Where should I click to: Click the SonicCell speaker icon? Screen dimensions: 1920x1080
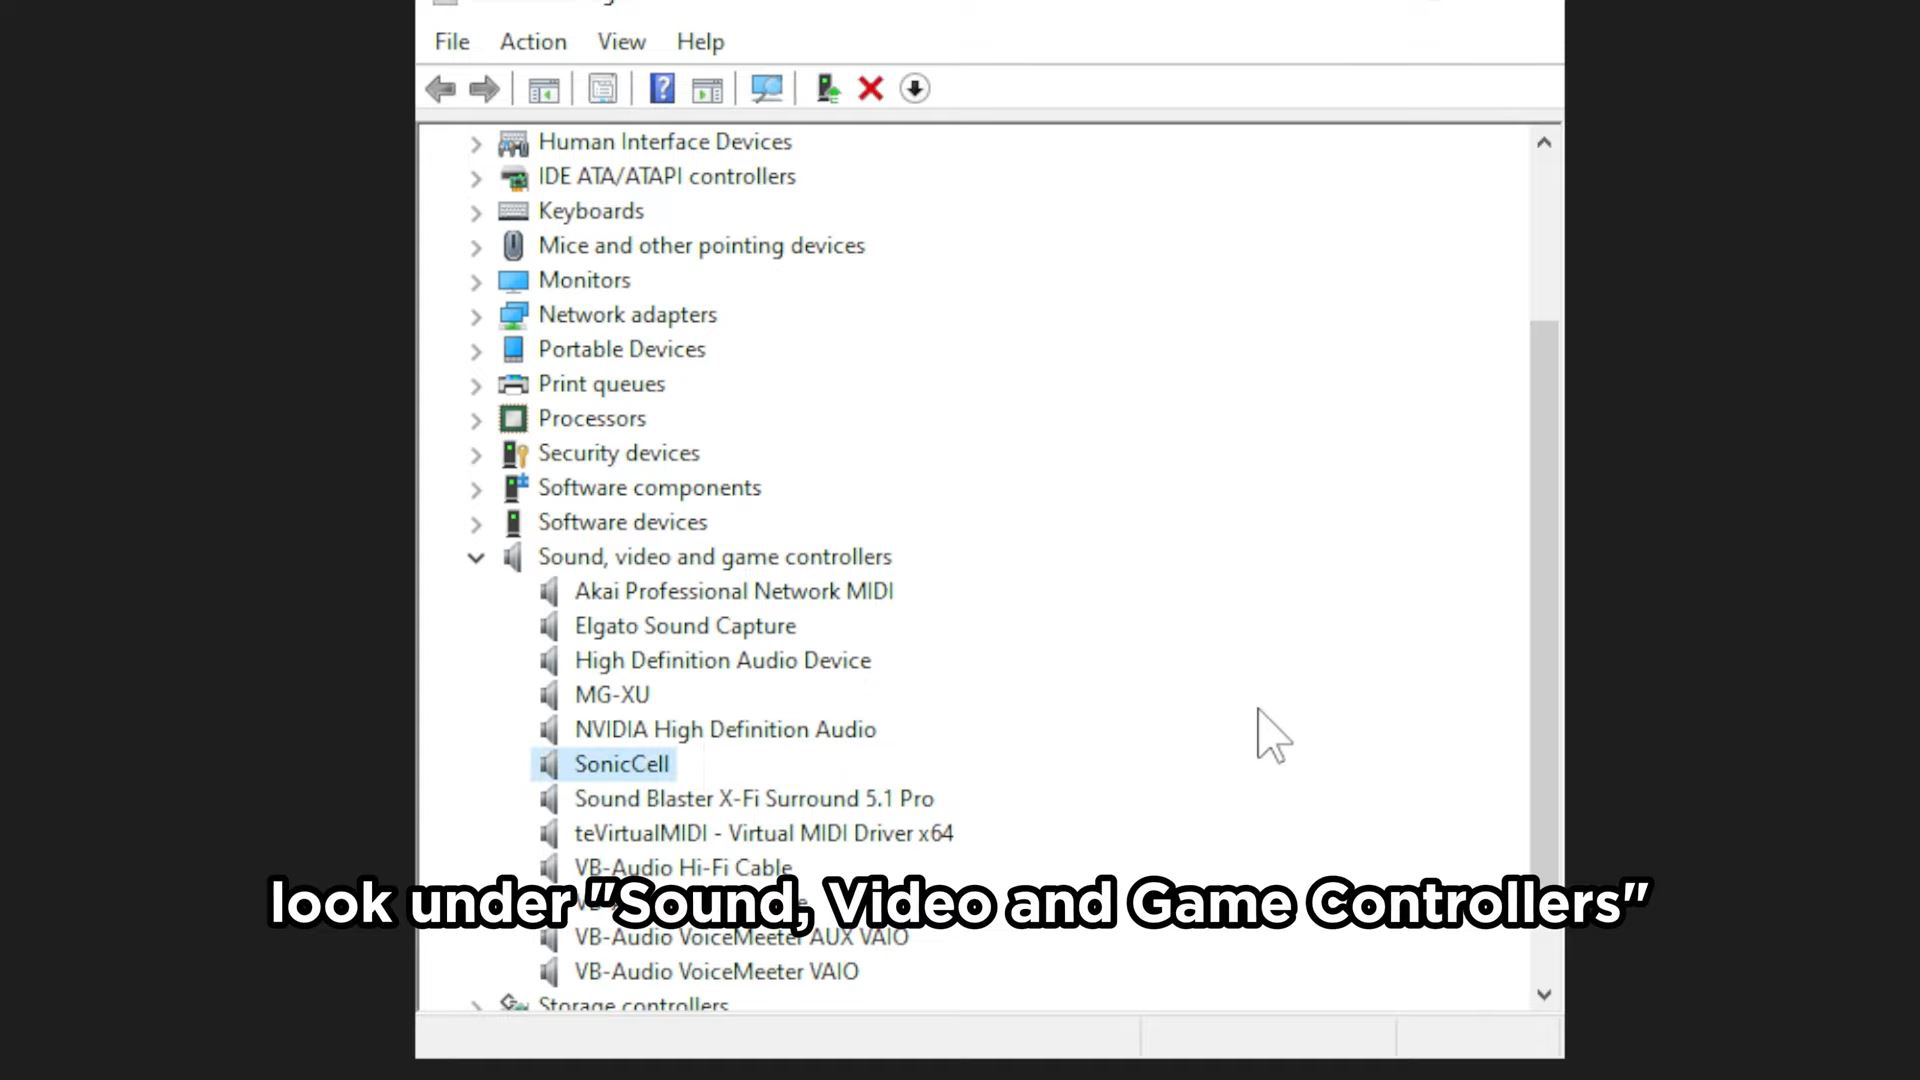click(548, 765)
